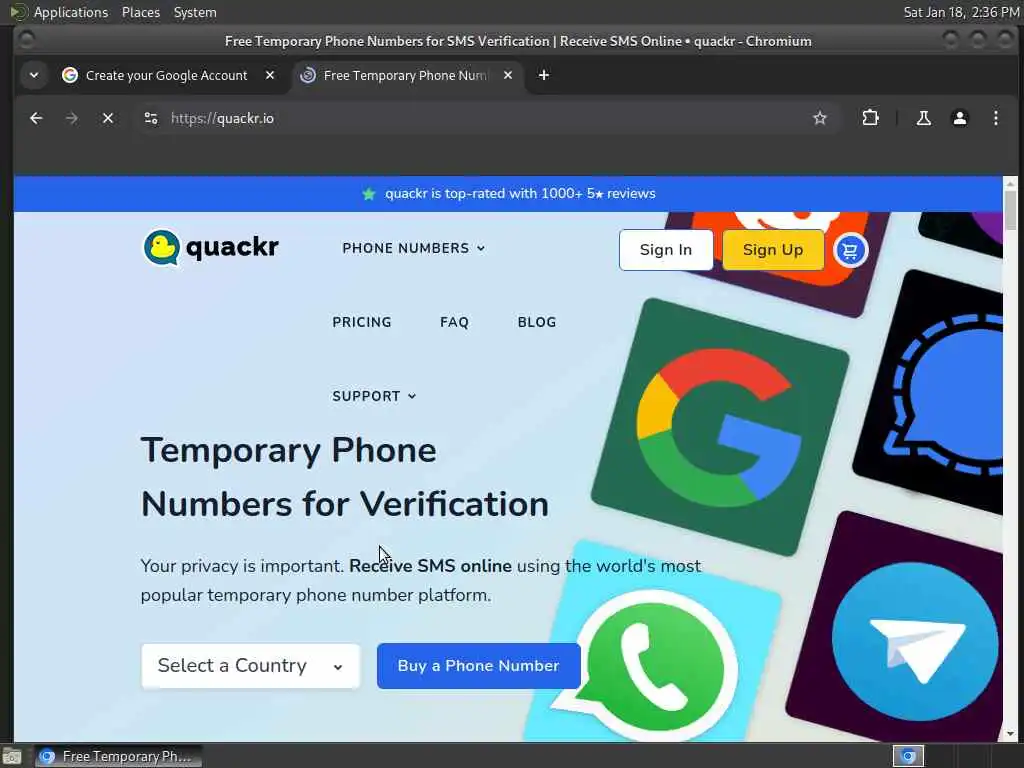The height and width of the screenshot is (768, 1024).
Task: Switch to Create your Google Account tab
Action: [x=167, y=75]
